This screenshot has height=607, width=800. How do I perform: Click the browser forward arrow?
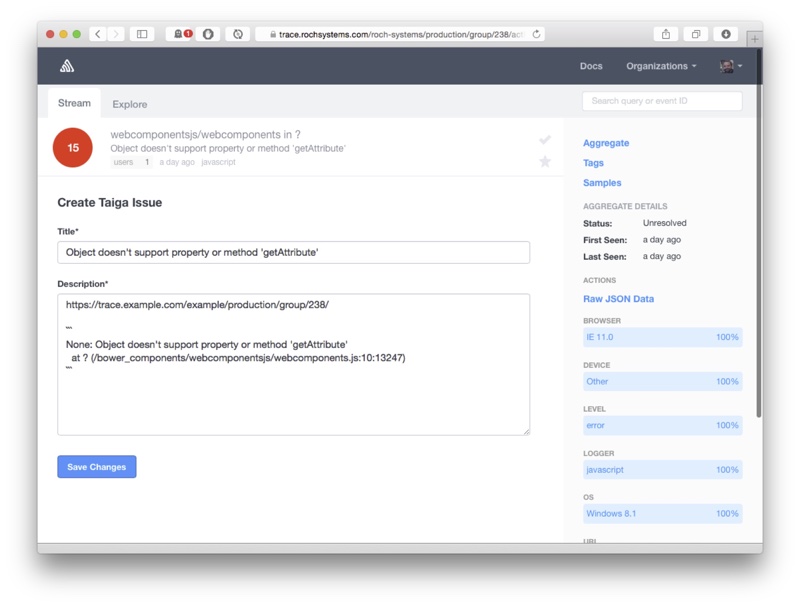coord(116,34)
